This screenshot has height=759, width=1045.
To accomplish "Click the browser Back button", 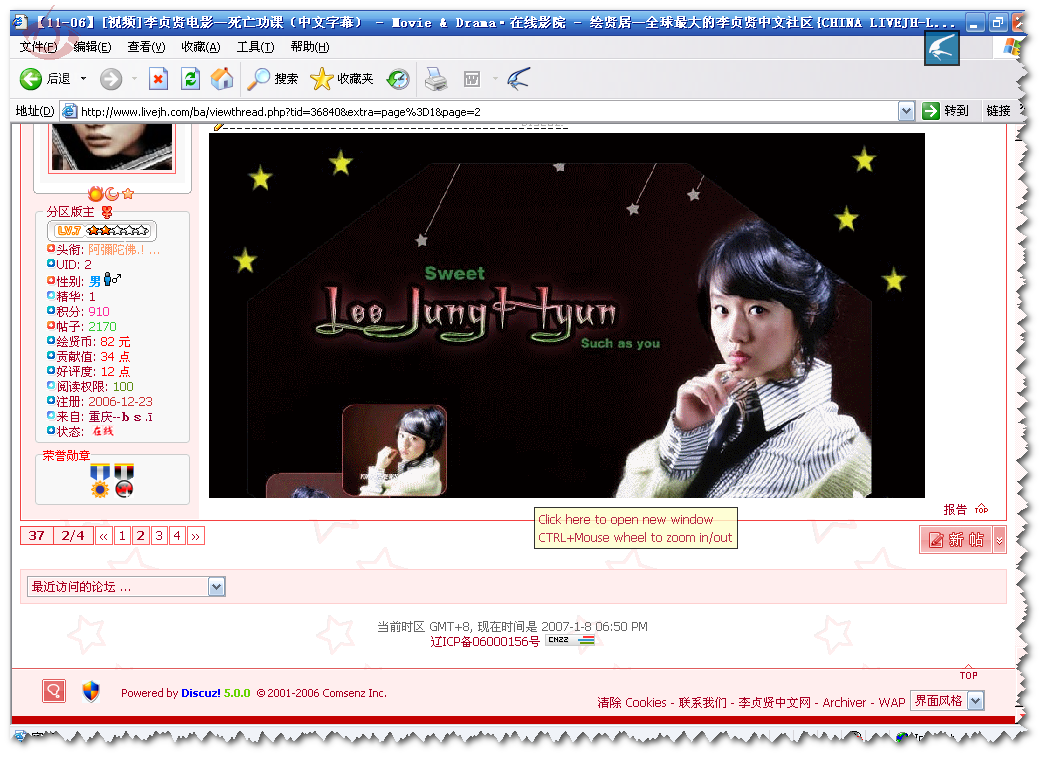I will [x=44, y=79].
